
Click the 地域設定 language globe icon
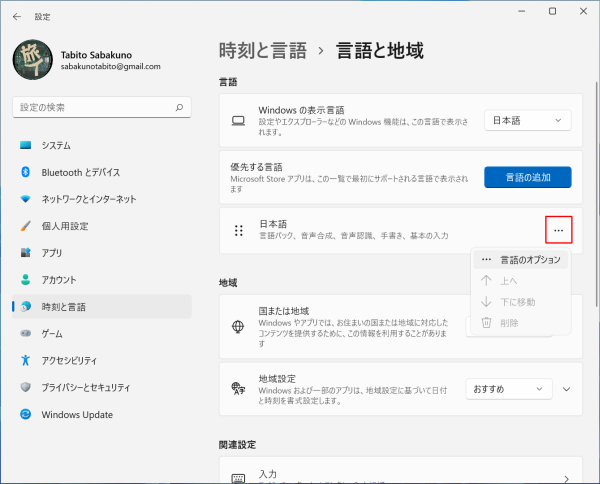click(x=238, y=389)
